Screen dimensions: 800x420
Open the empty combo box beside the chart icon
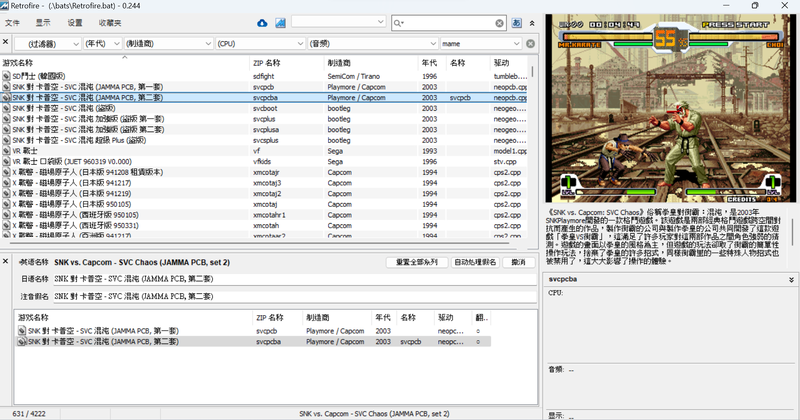338,22
